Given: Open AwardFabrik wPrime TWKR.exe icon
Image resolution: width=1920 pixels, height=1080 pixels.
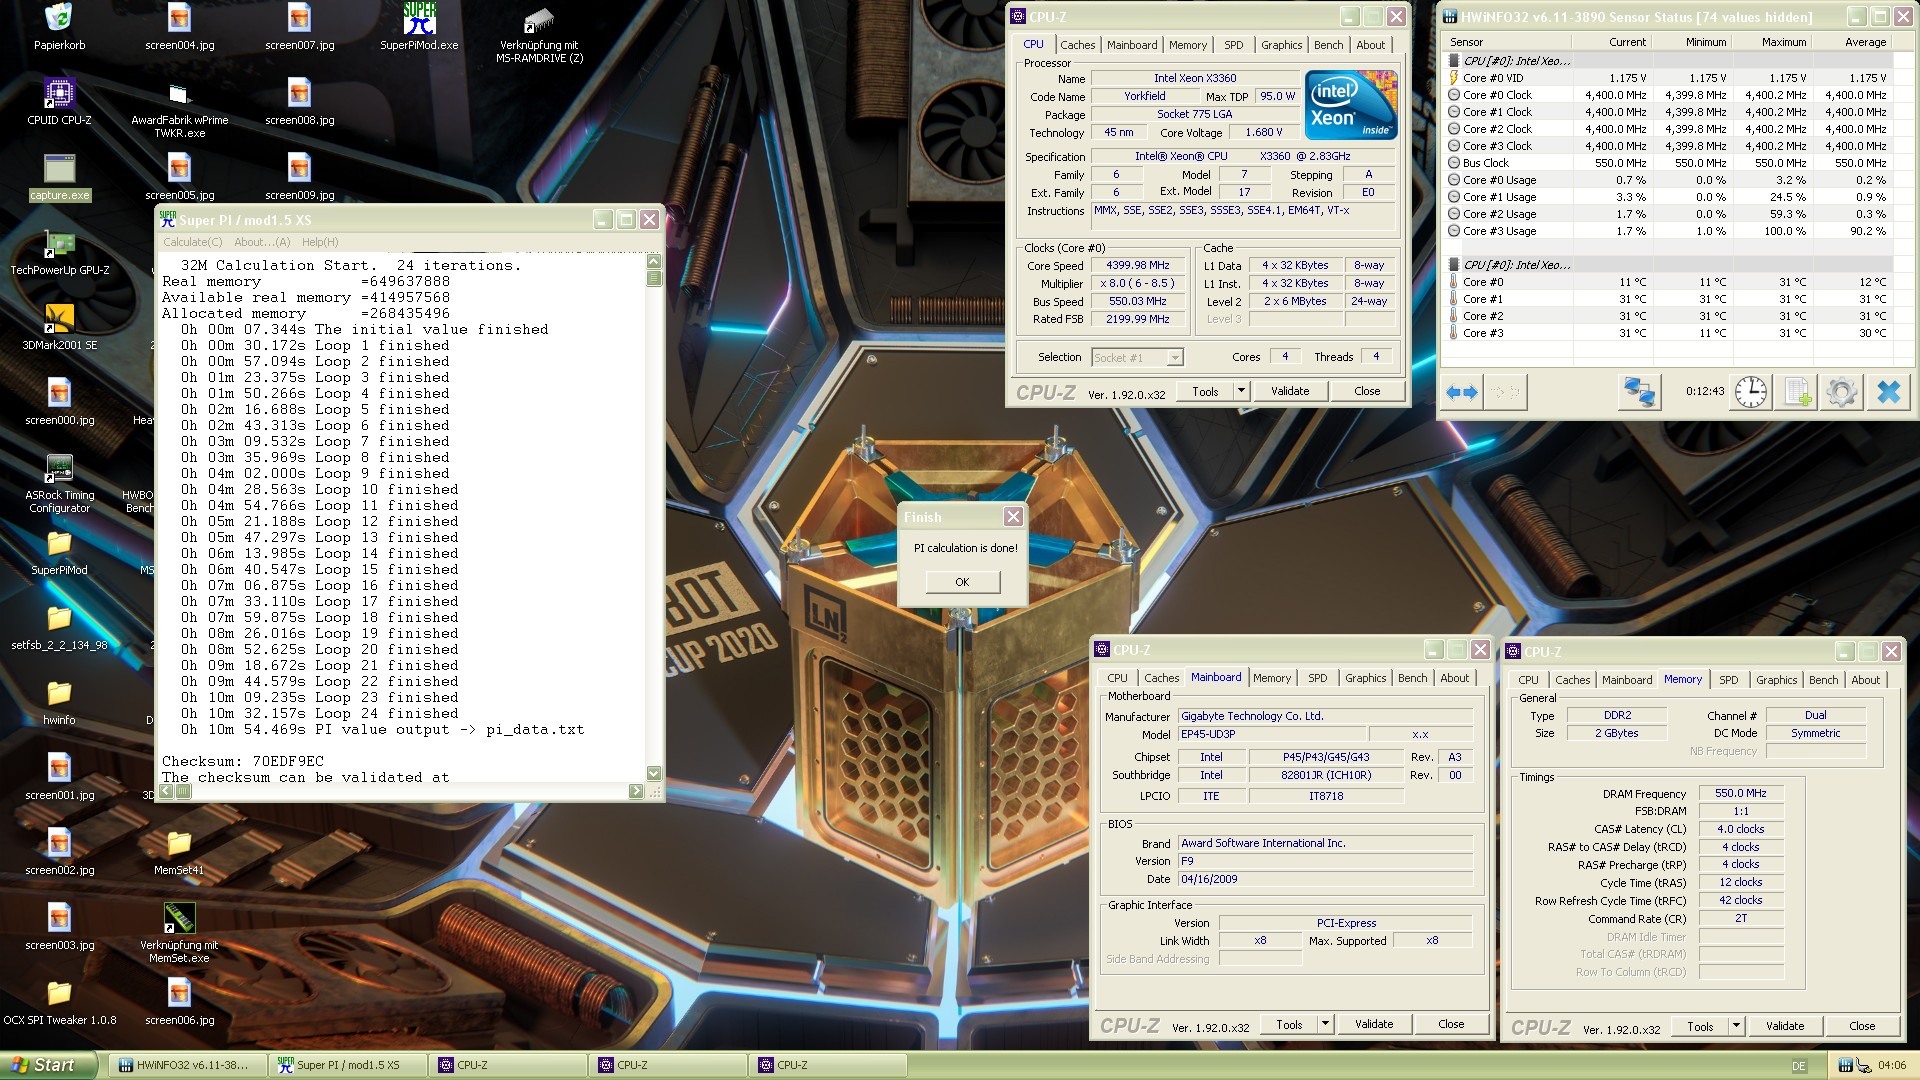Looking at the screenshot, I should [x=179, y=93].
